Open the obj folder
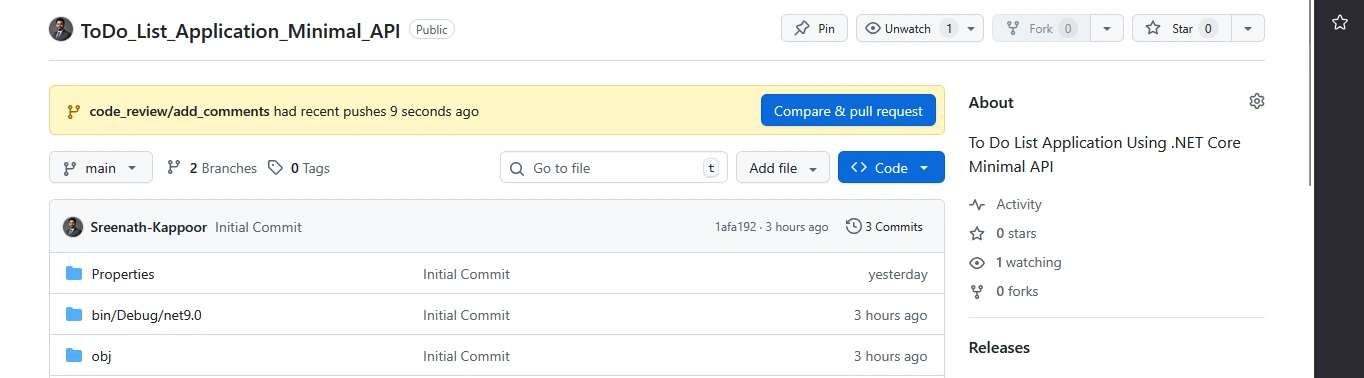 (x=101, y=356)
